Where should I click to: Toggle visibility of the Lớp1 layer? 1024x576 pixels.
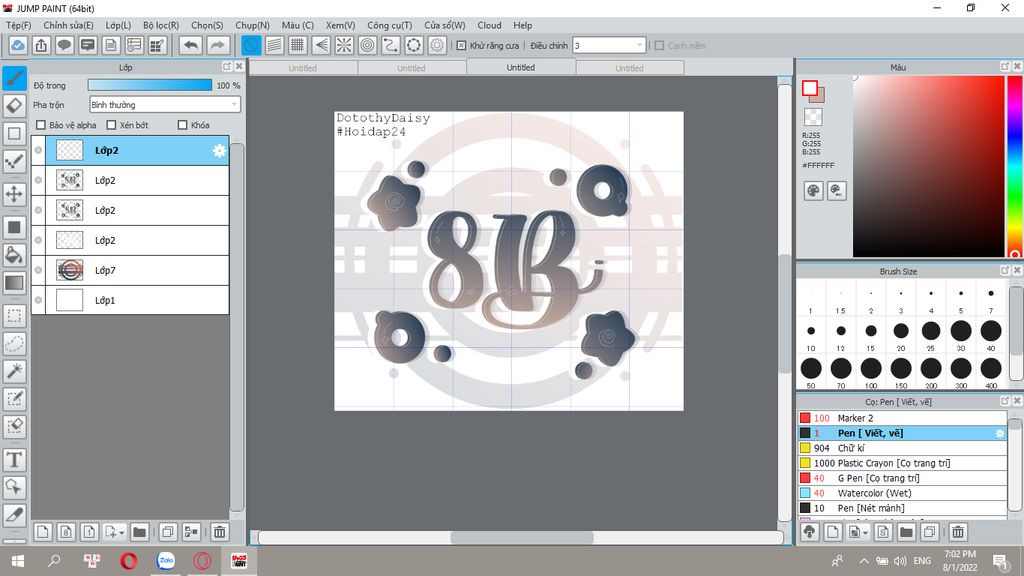(x=39, y=300)
